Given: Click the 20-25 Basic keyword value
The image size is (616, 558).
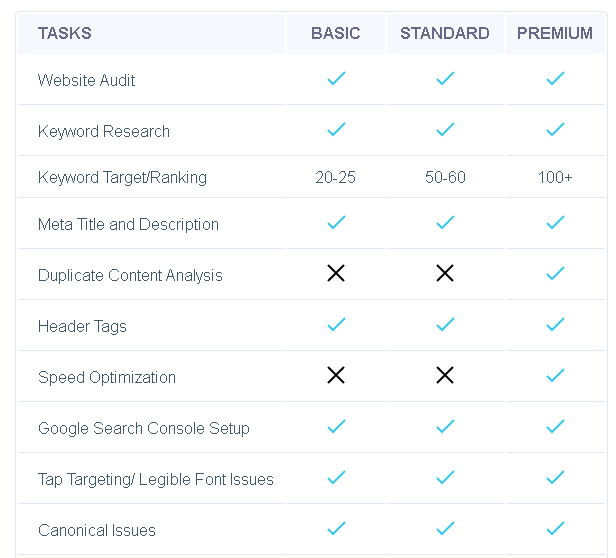Looking at the screenshot, I should click(336, 177).
